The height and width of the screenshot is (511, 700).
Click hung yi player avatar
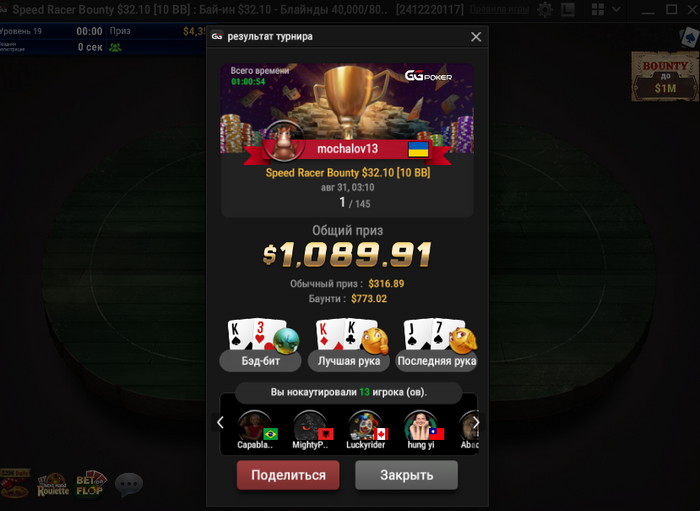pyautogui.click(x=421, y=426)
